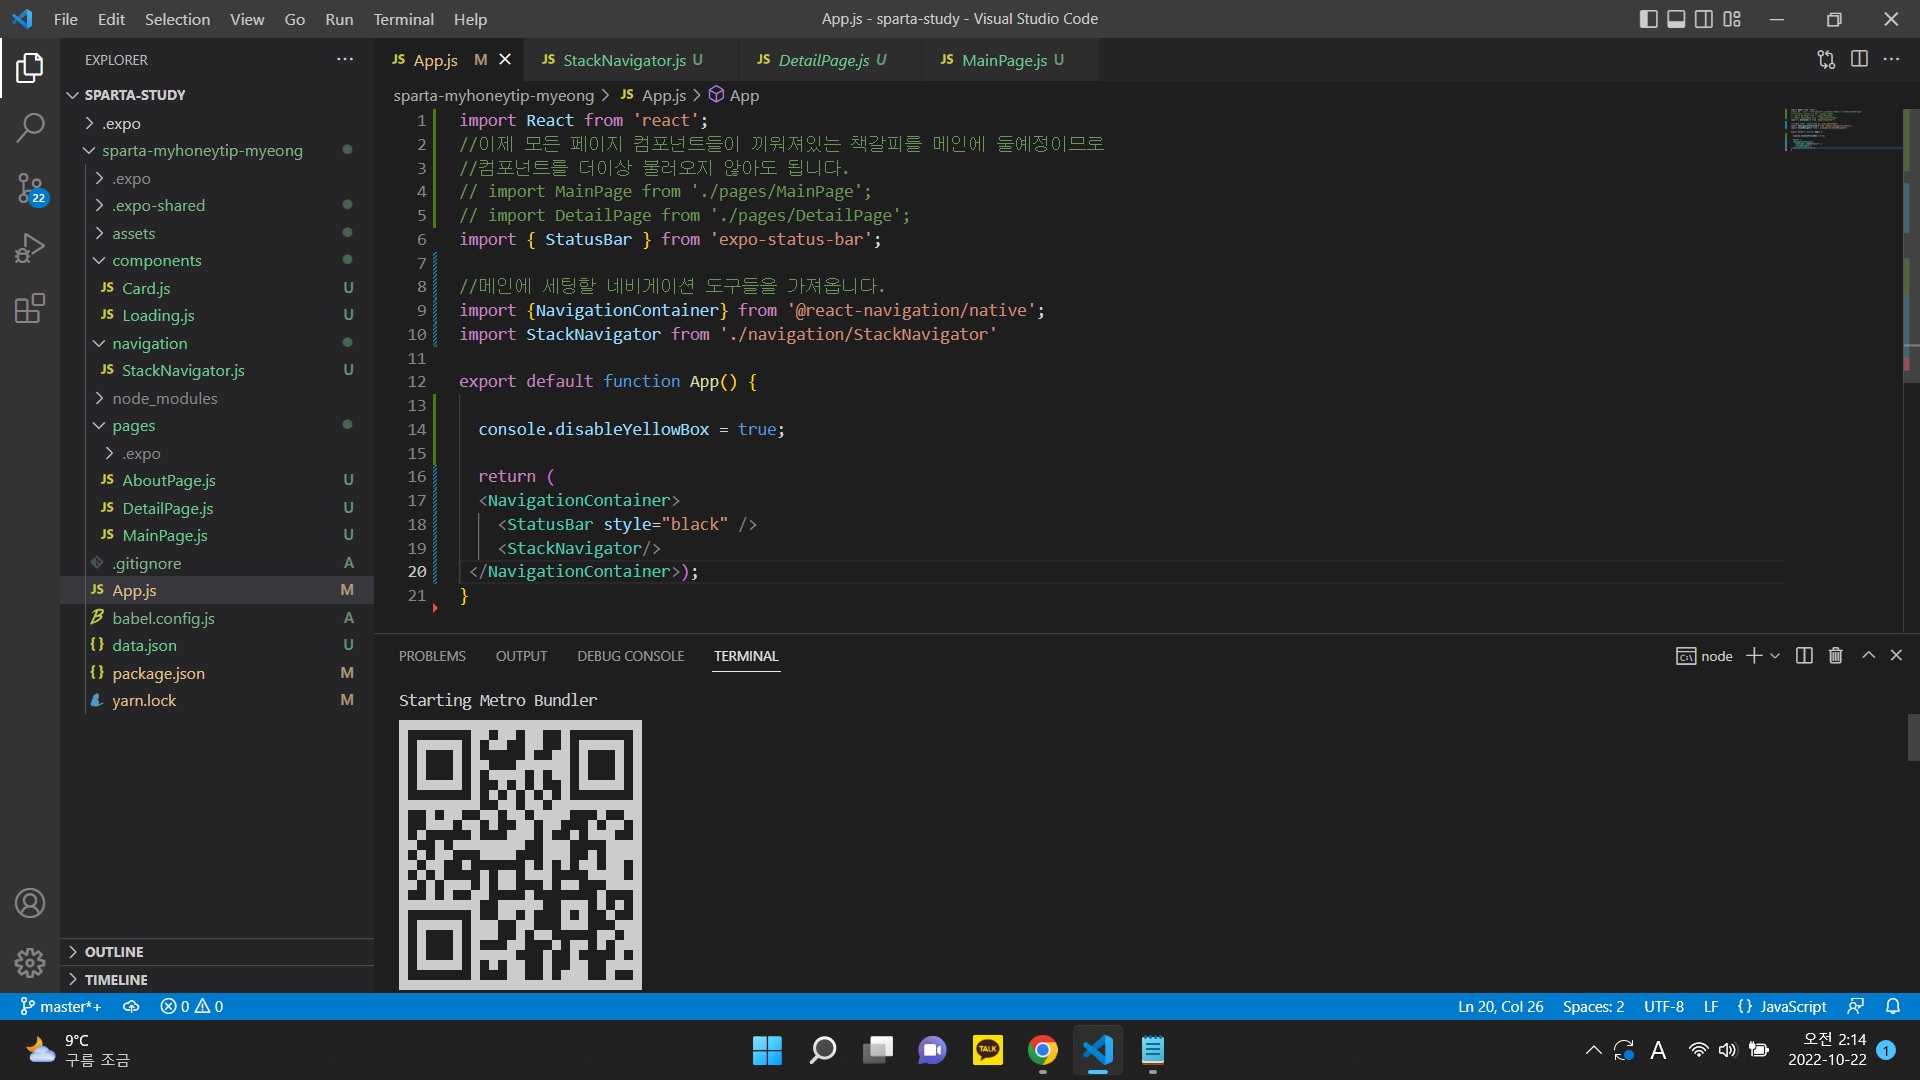This screenshot has height=1080, width=1920.
Task: Click the taskbar search icon
Action: (822, 1050)
